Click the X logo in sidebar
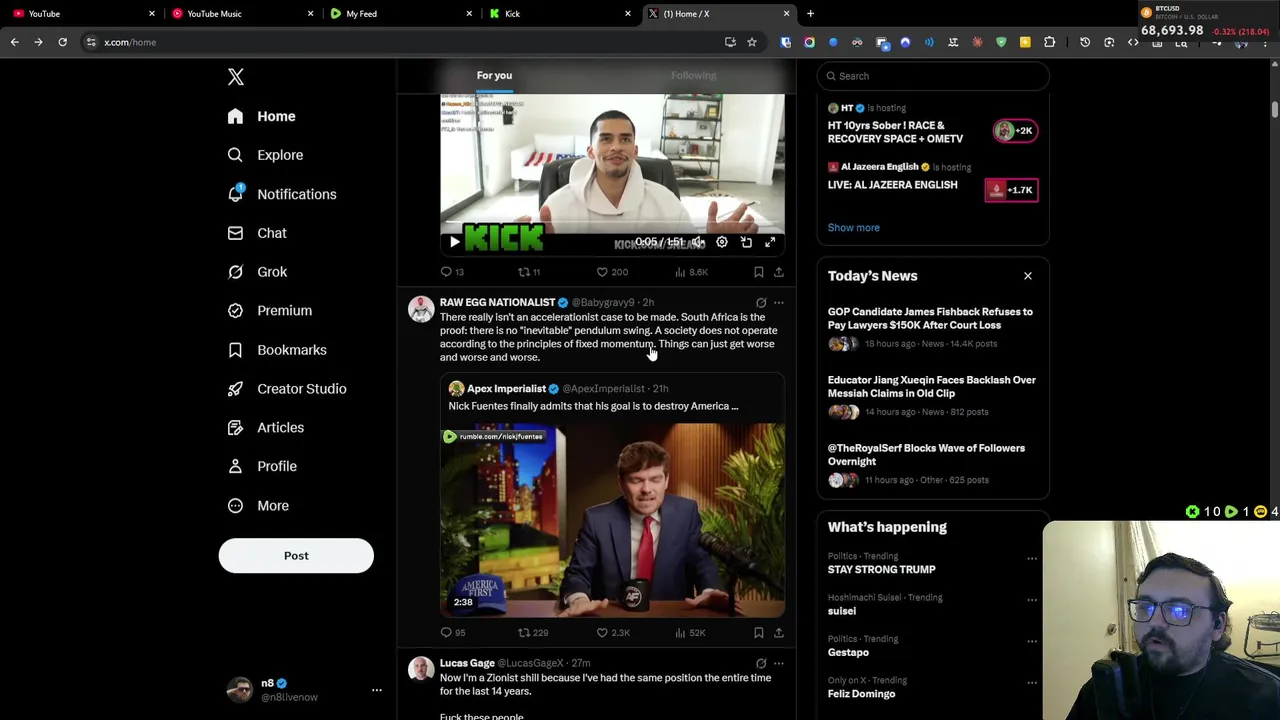This screenshot has width=1280, height=720. click(236, 77)
